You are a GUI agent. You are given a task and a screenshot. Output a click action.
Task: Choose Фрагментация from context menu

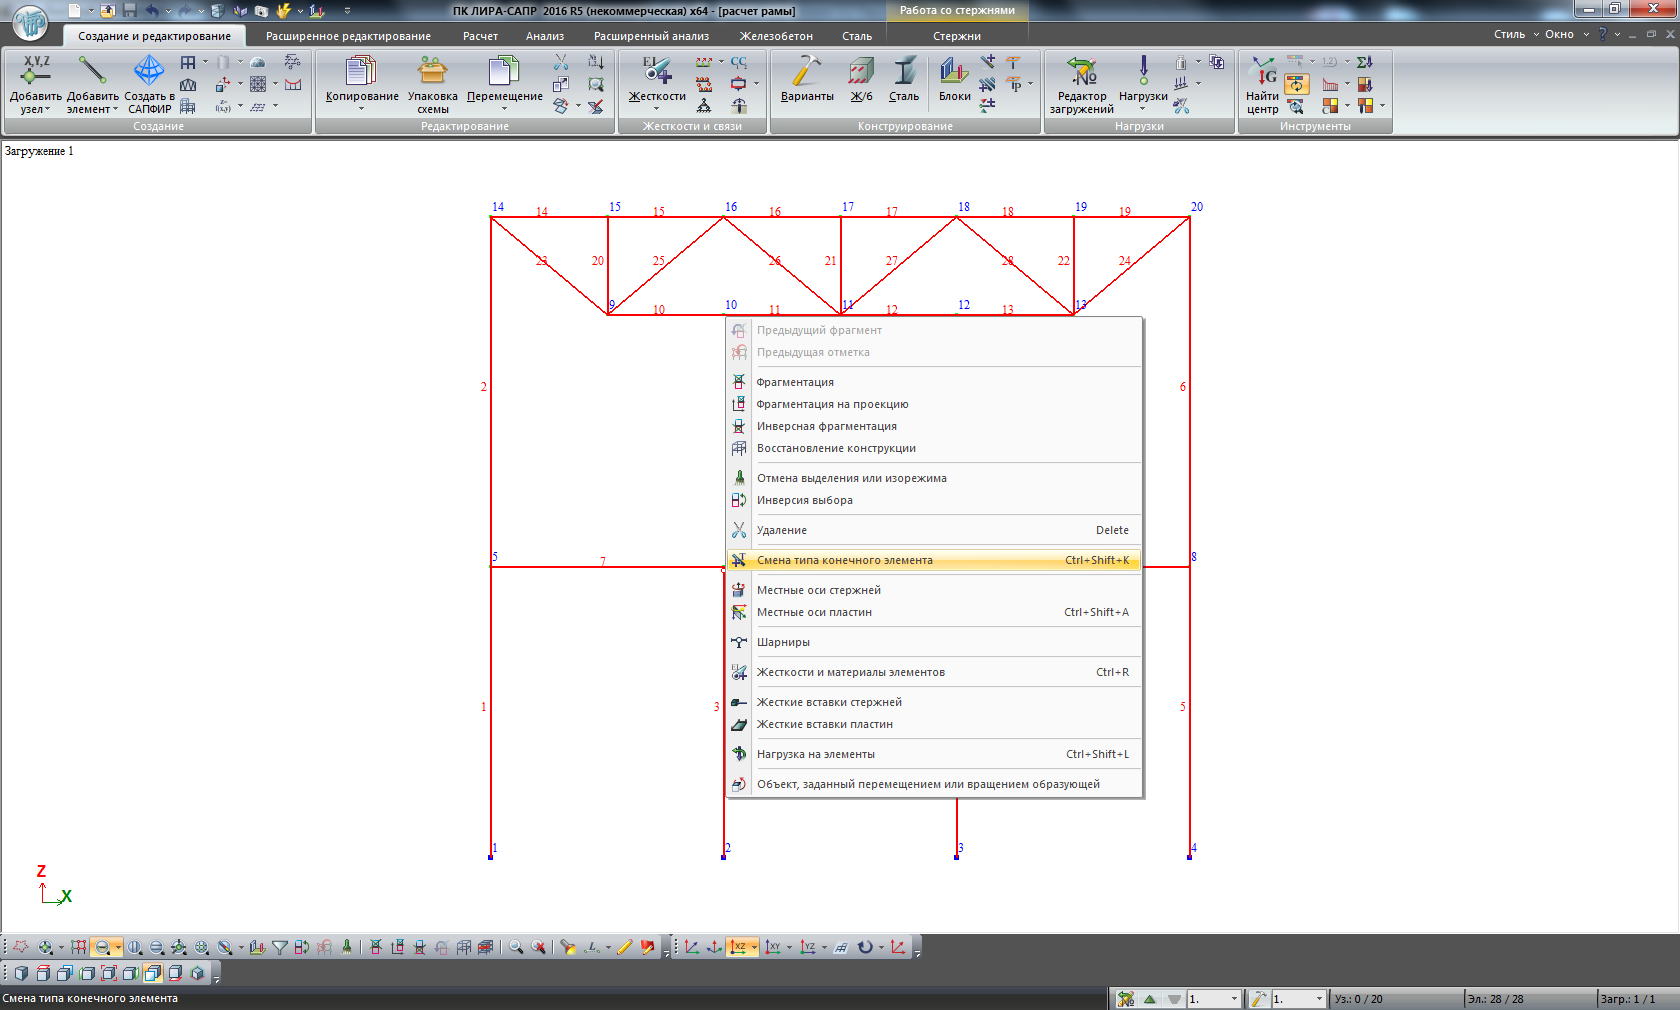coord(934,382)
